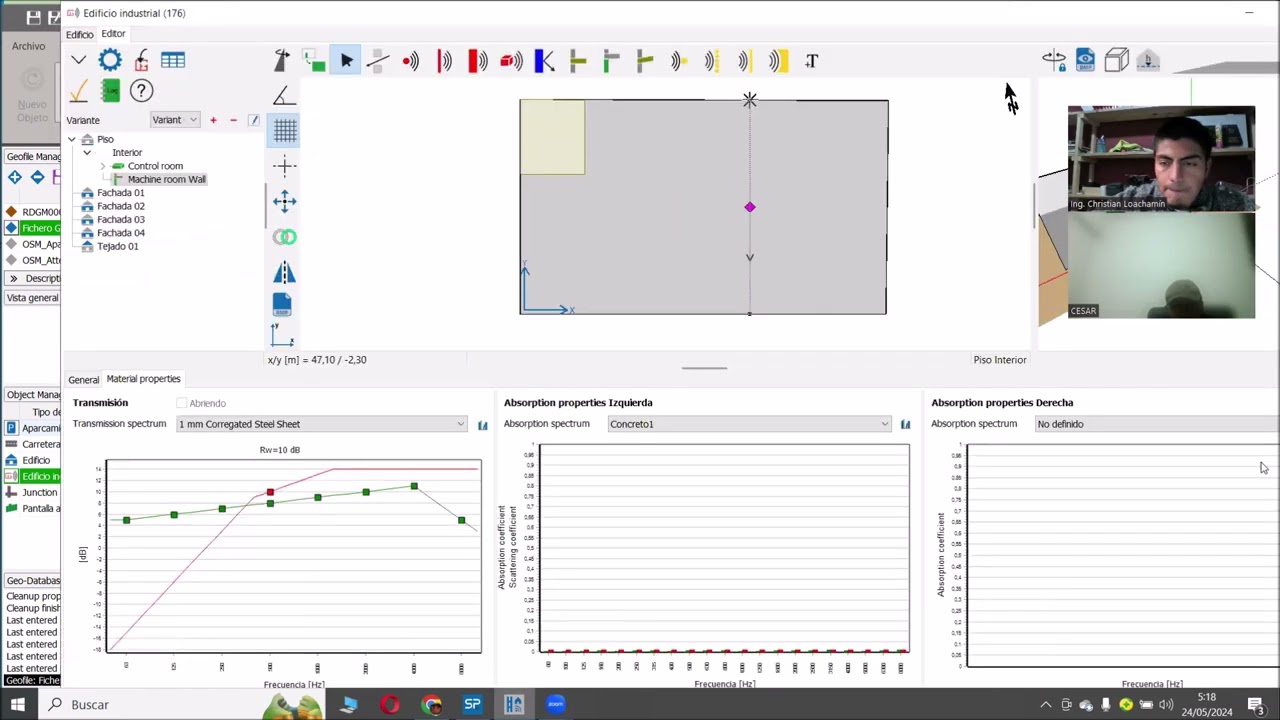Click the blue move arrows tool
Image resolution: width=1280 pixels, height=720 pixels.
tap(285, 201)
